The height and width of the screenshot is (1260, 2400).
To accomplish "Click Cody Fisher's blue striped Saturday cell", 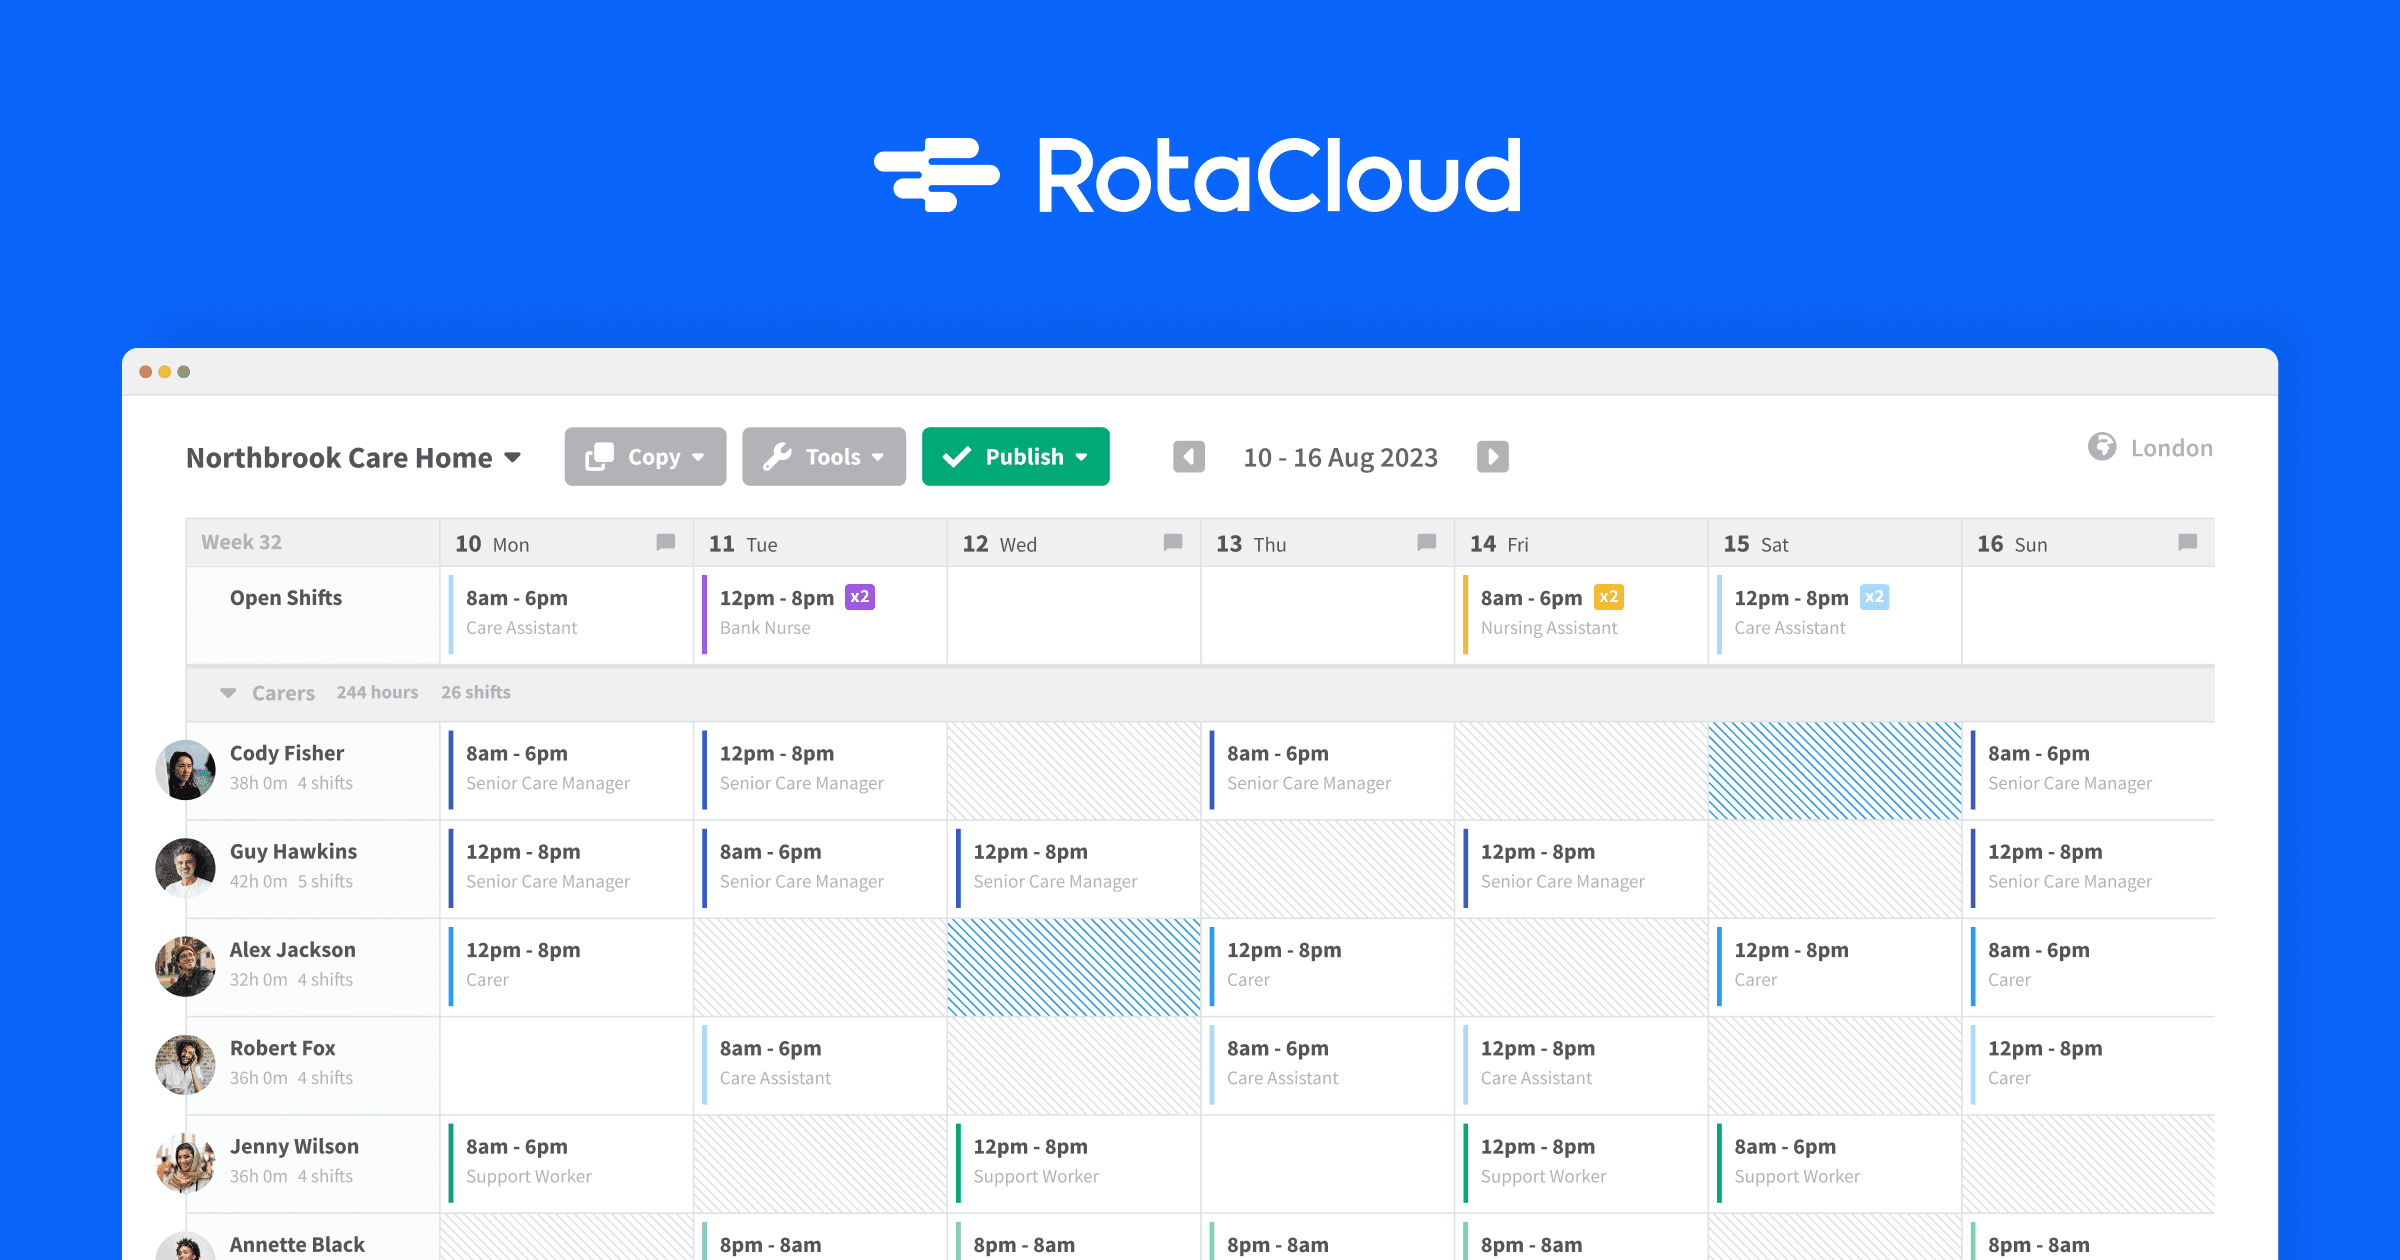I will (1835, 771).
